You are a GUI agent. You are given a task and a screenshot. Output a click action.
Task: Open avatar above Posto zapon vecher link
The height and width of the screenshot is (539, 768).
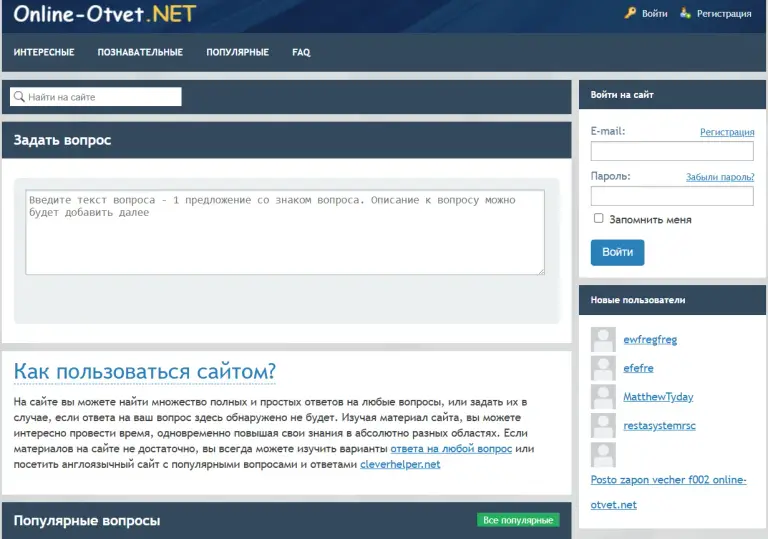[x=603, y=454]
